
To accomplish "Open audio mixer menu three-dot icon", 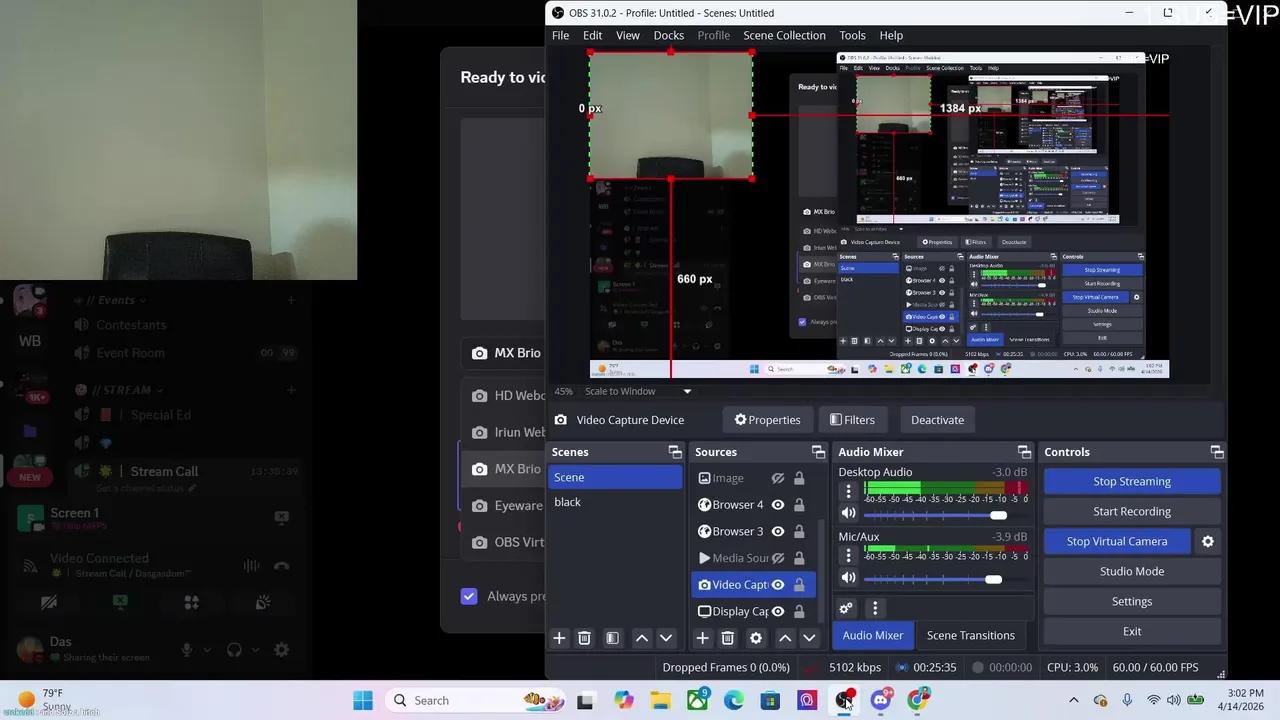I will coord(875,608).
